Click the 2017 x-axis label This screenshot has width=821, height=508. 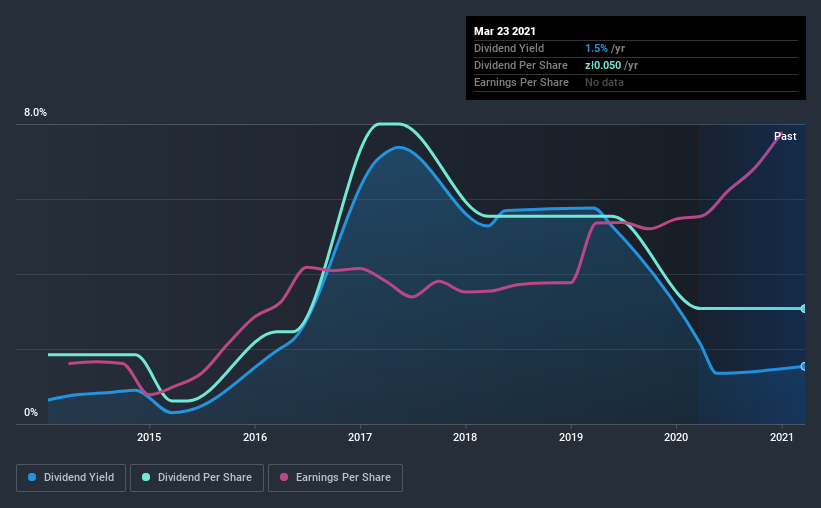pyautogui.click(x=360, y=437)
